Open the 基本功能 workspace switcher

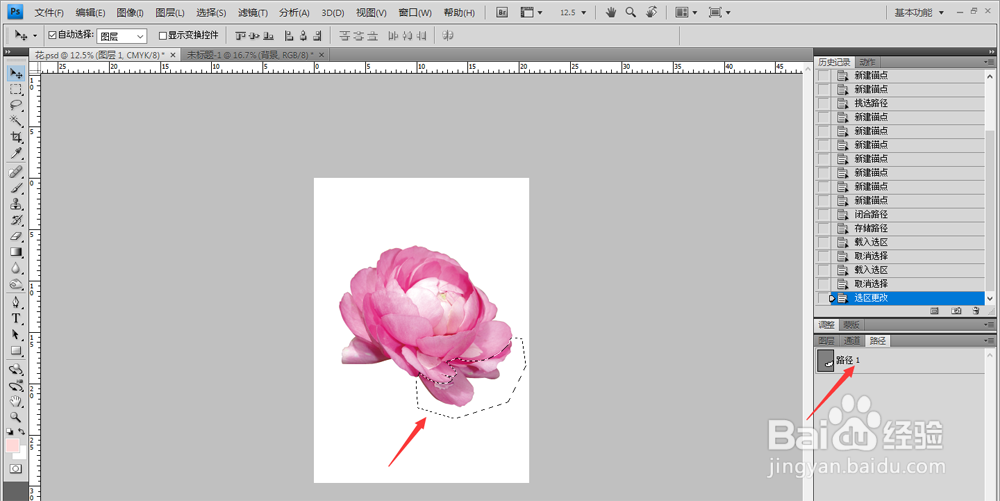[919, 12]
